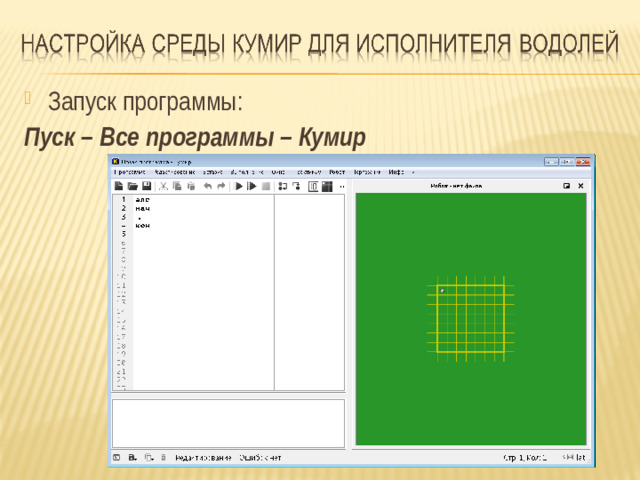This screenshot has width=640, height=480.
Task: Click the Save floppy disk icon
Action: pyautogui.click(x=147, y=186)
